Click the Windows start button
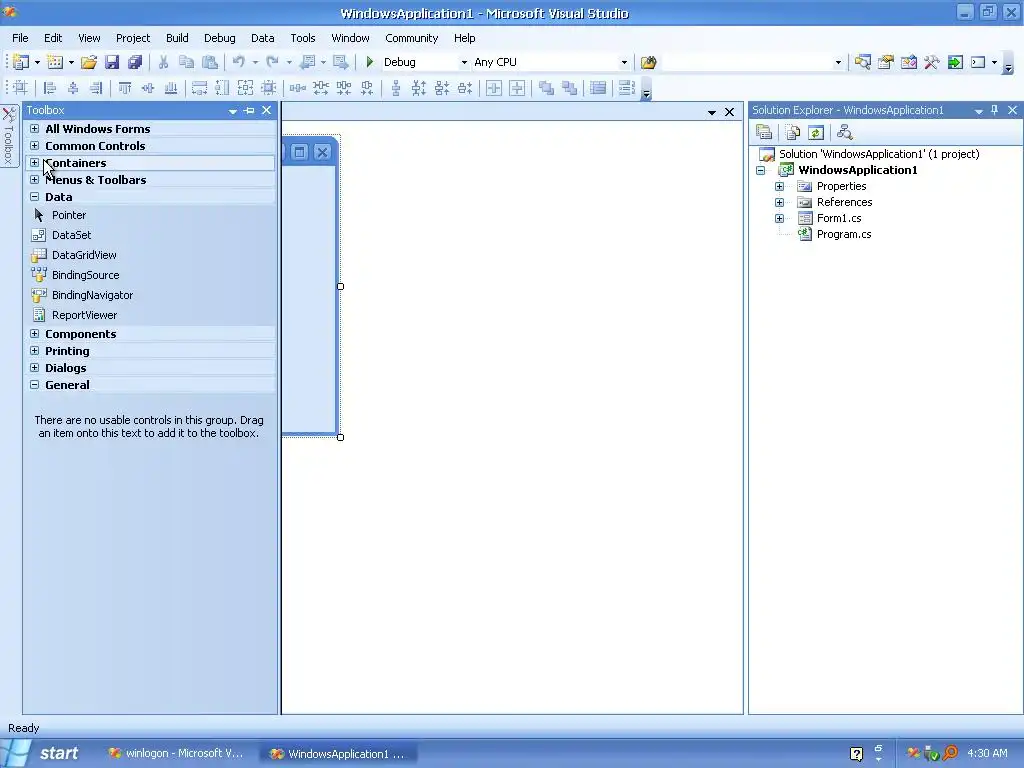The image size is (1024, 768). click(43, 753)
